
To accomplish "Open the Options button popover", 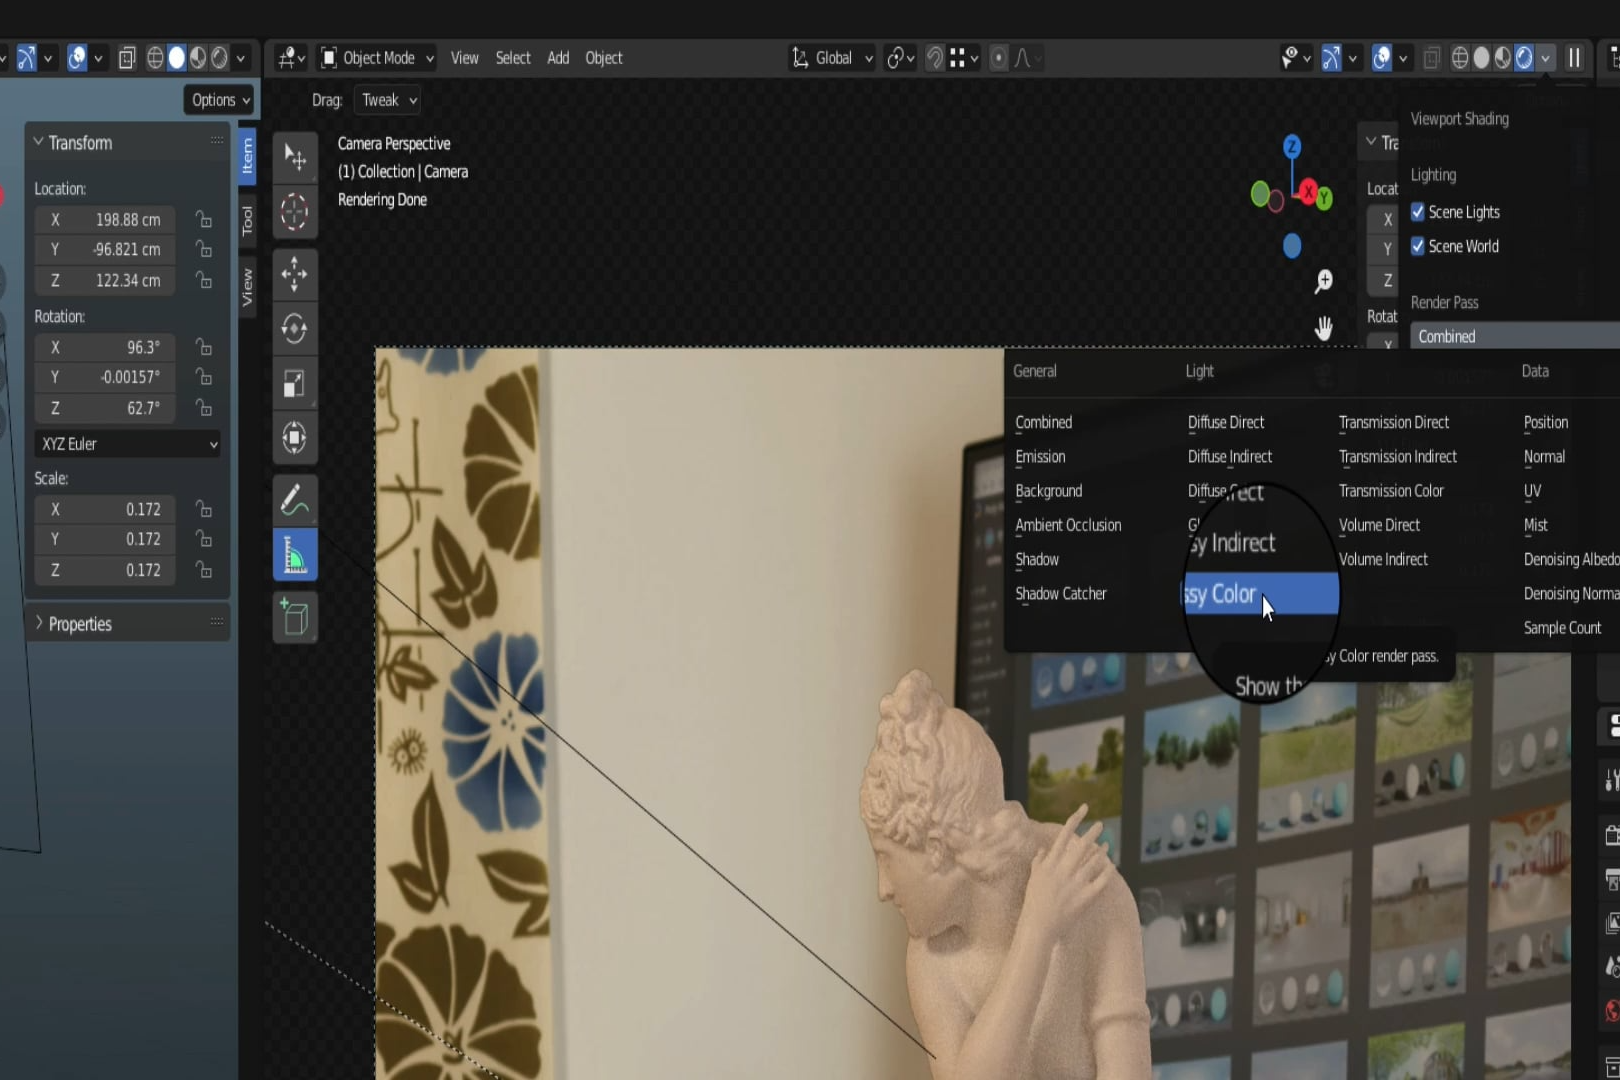I will [x=220, y=100].
